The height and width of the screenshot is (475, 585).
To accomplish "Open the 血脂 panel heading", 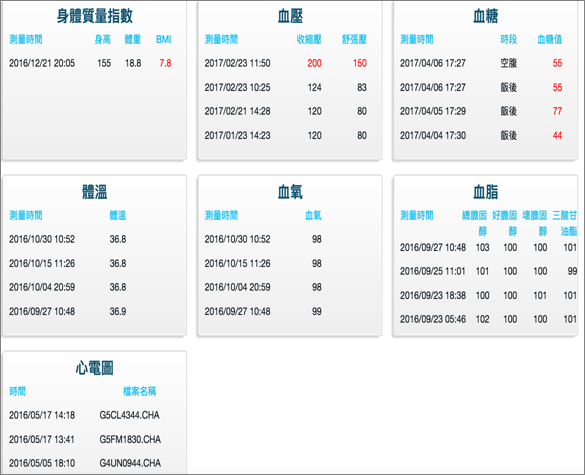I will pyautogui.click(x=485, y=192).
